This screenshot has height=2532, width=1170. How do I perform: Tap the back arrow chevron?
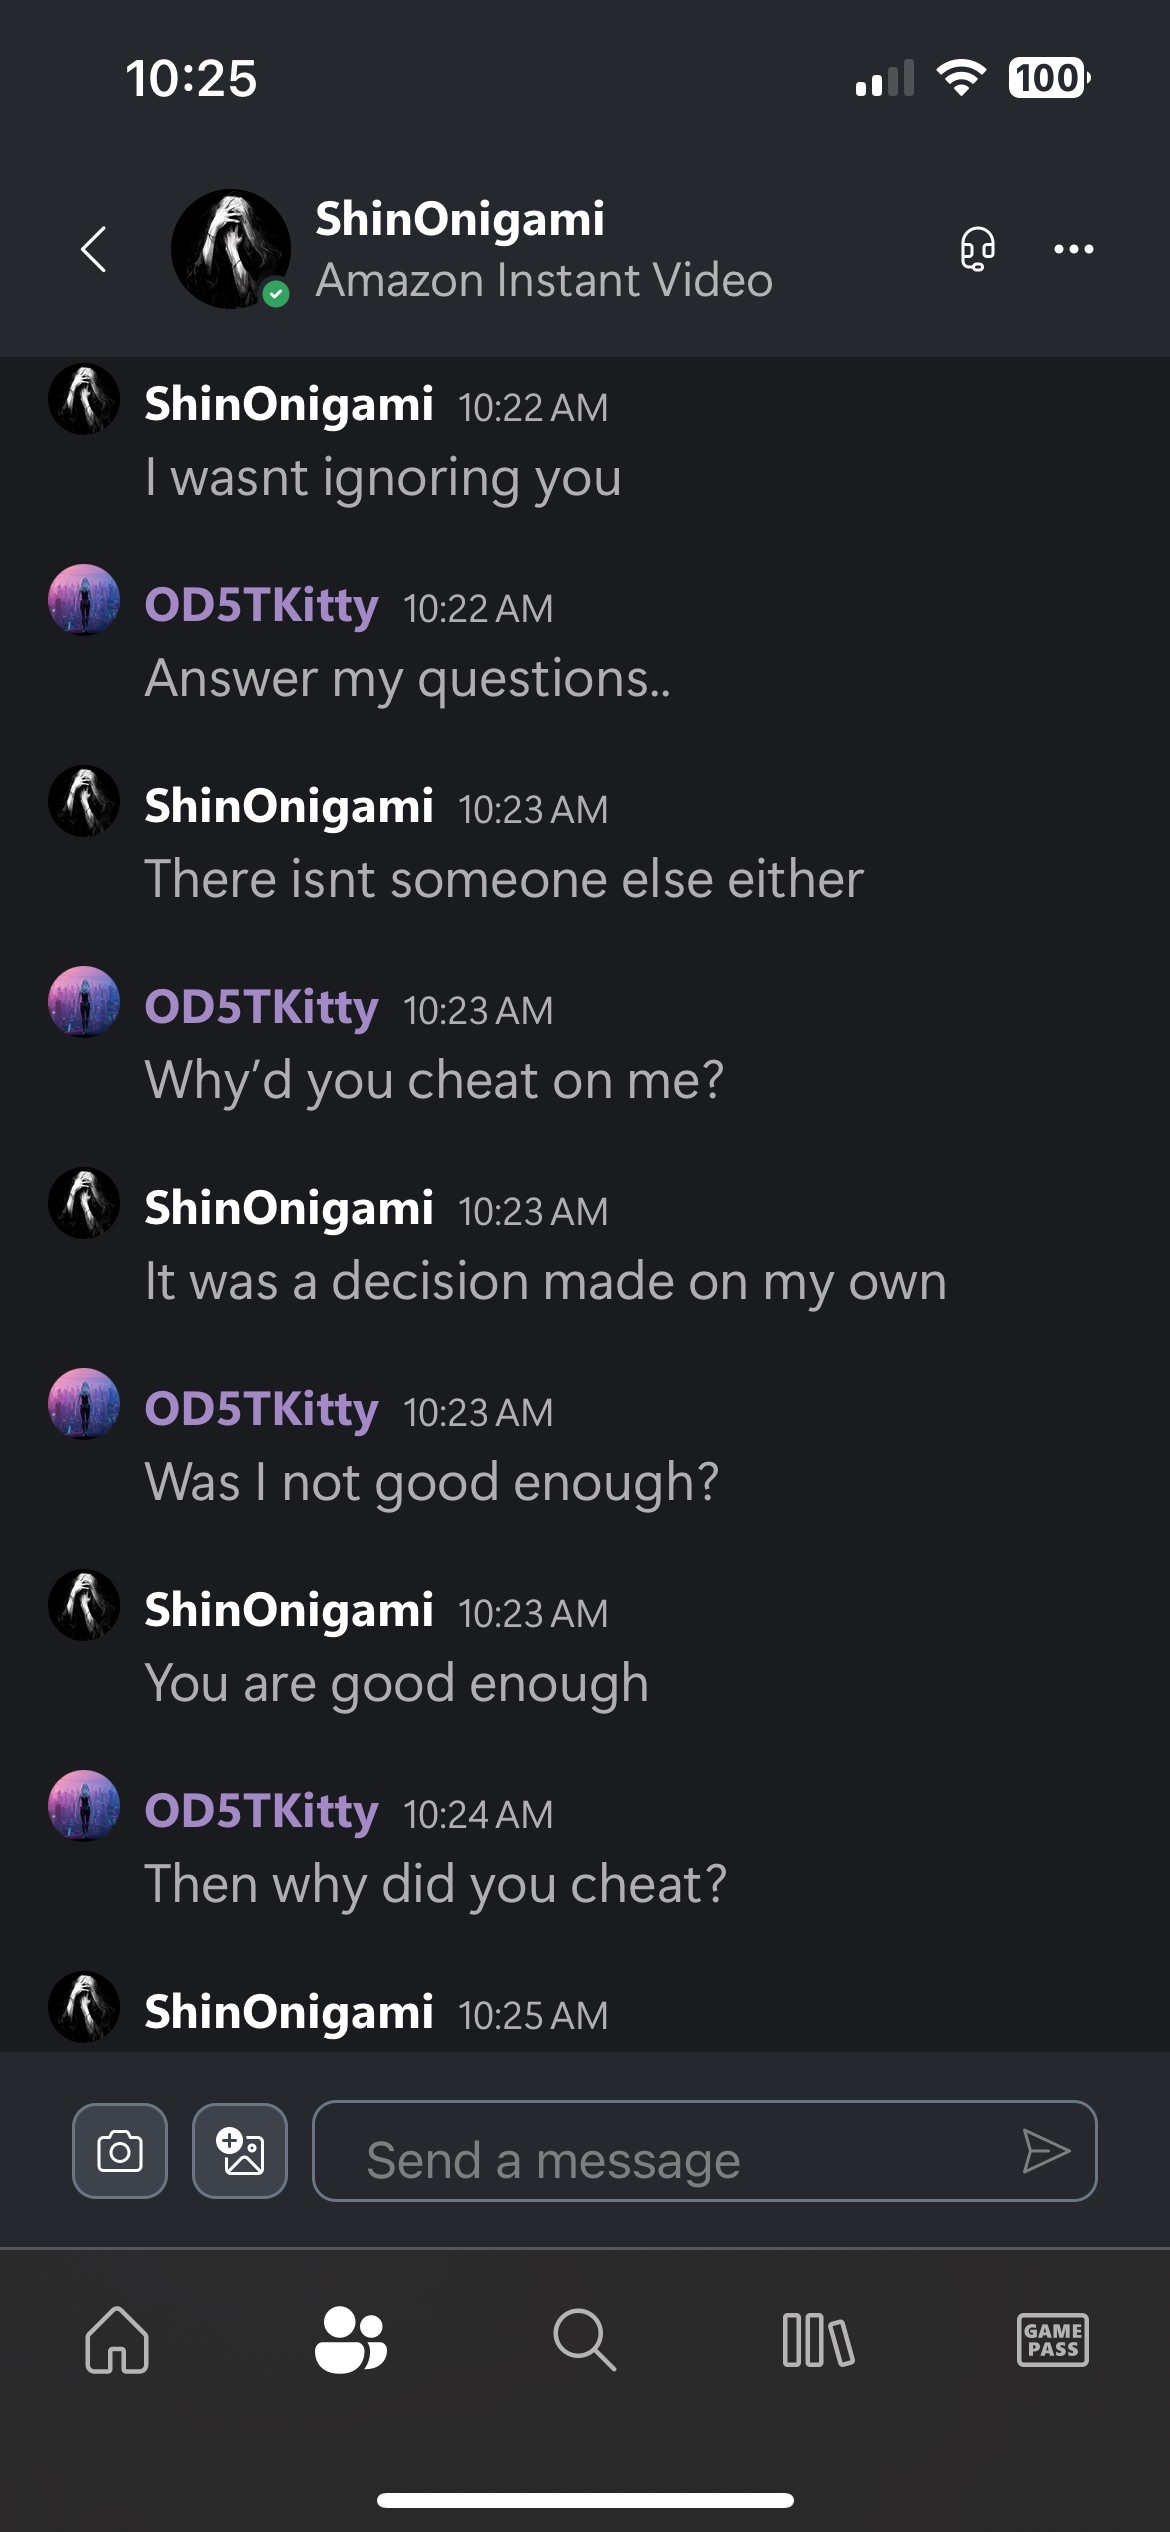tap(94, 249)
